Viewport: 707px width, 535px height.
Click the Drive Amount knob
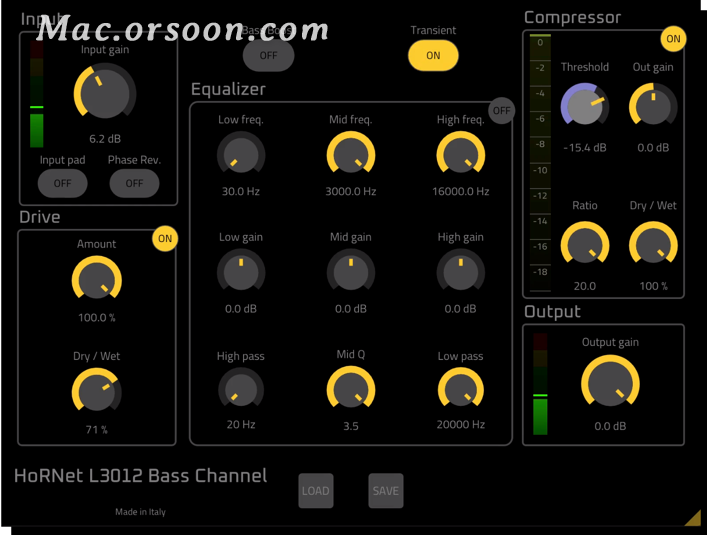97,278
